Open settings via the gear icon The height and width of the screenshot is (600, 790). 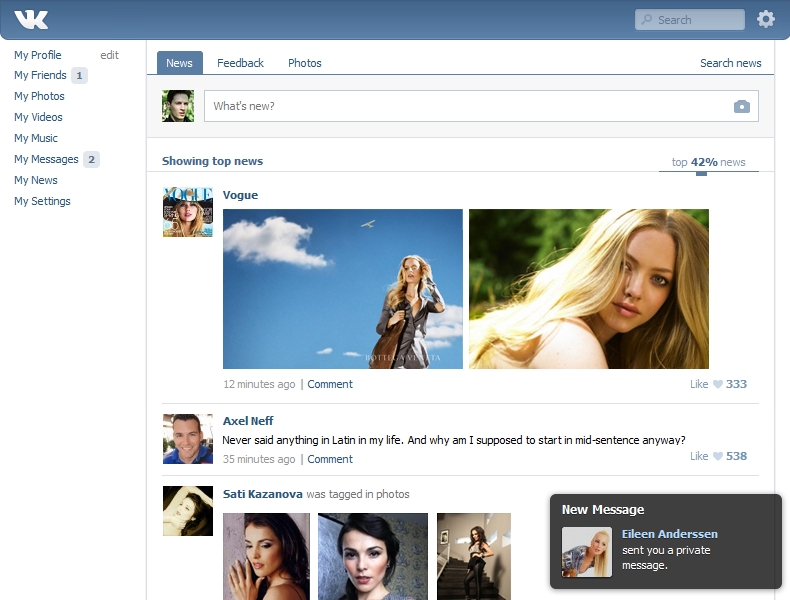tap(765, 19)
